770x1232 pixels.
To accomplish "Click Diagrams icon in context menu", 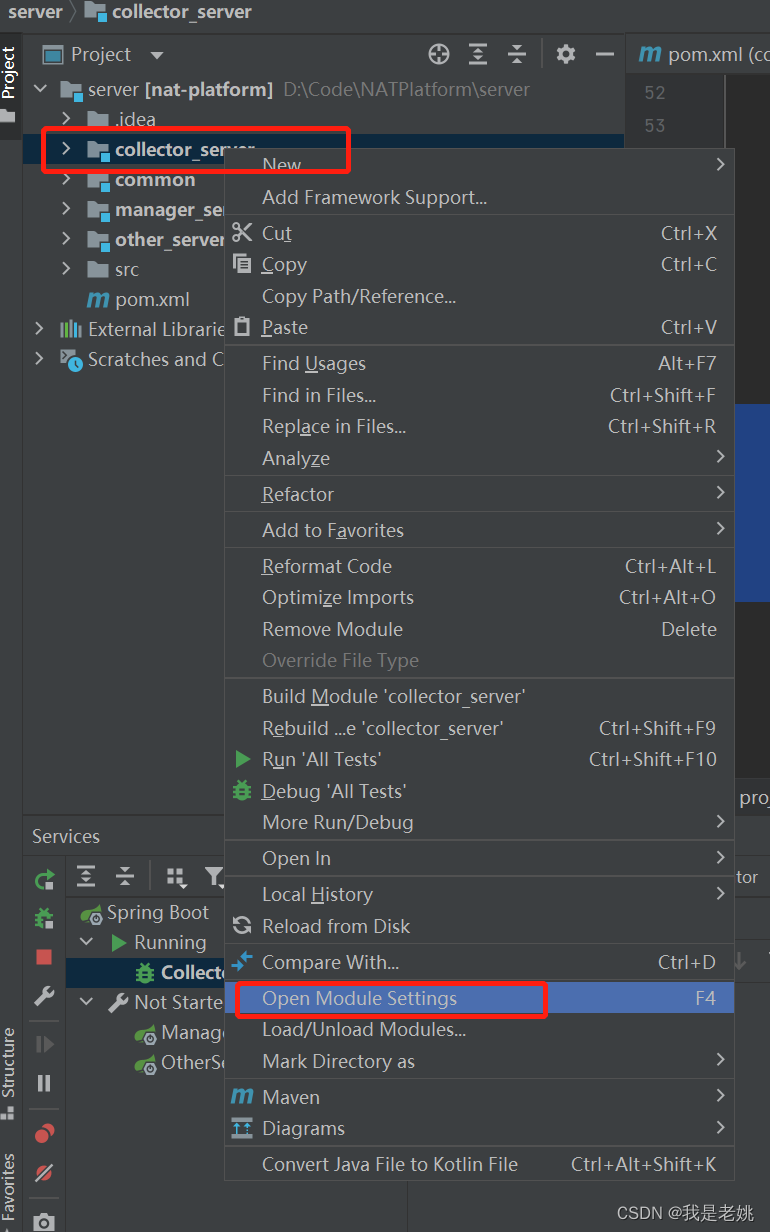I will pyautogui.click(x=242, y=1128).
